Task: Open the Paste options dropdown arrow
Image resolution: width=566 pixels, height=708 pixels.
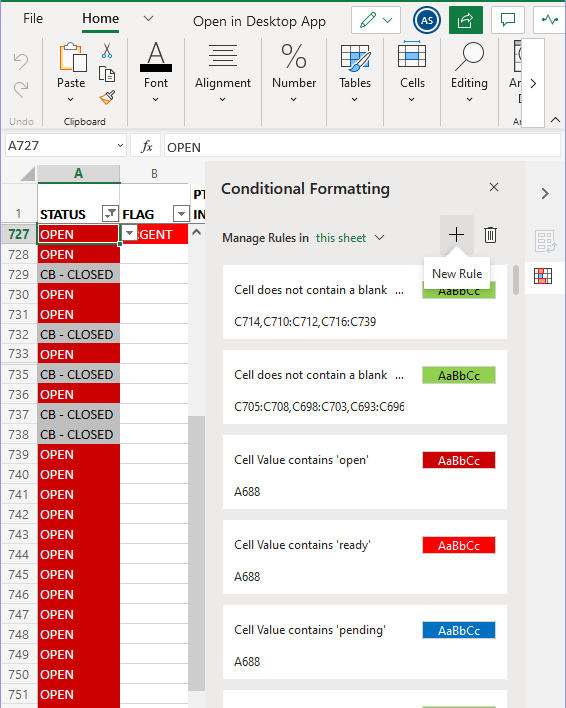Action: 70,99
